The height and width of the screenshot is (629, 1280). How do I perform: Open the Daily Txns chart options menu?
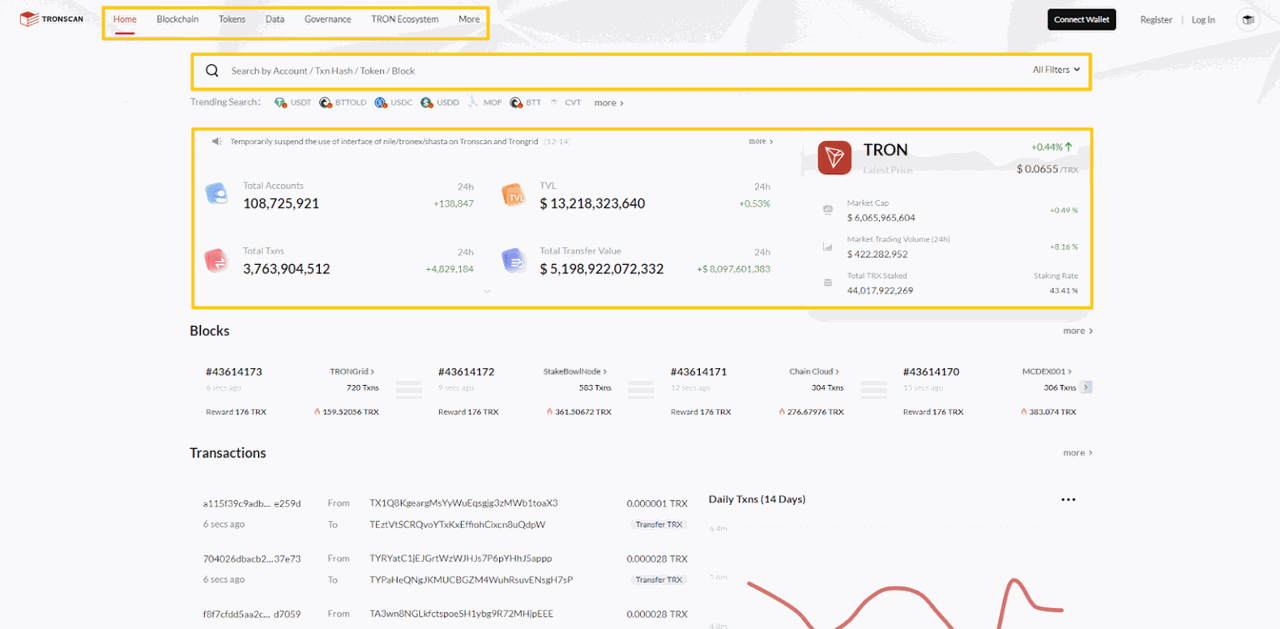(1068, 499)
